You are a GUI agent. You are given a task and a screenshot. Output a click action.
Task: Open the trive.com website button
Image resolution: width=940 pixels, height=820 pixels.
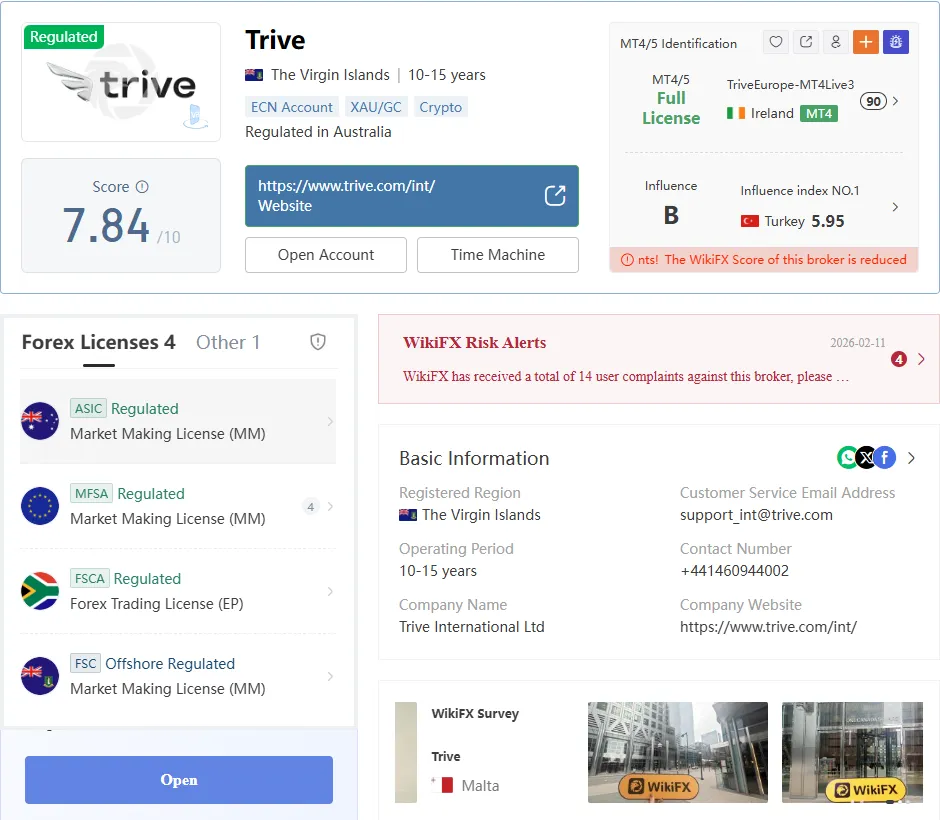[412, 196]
